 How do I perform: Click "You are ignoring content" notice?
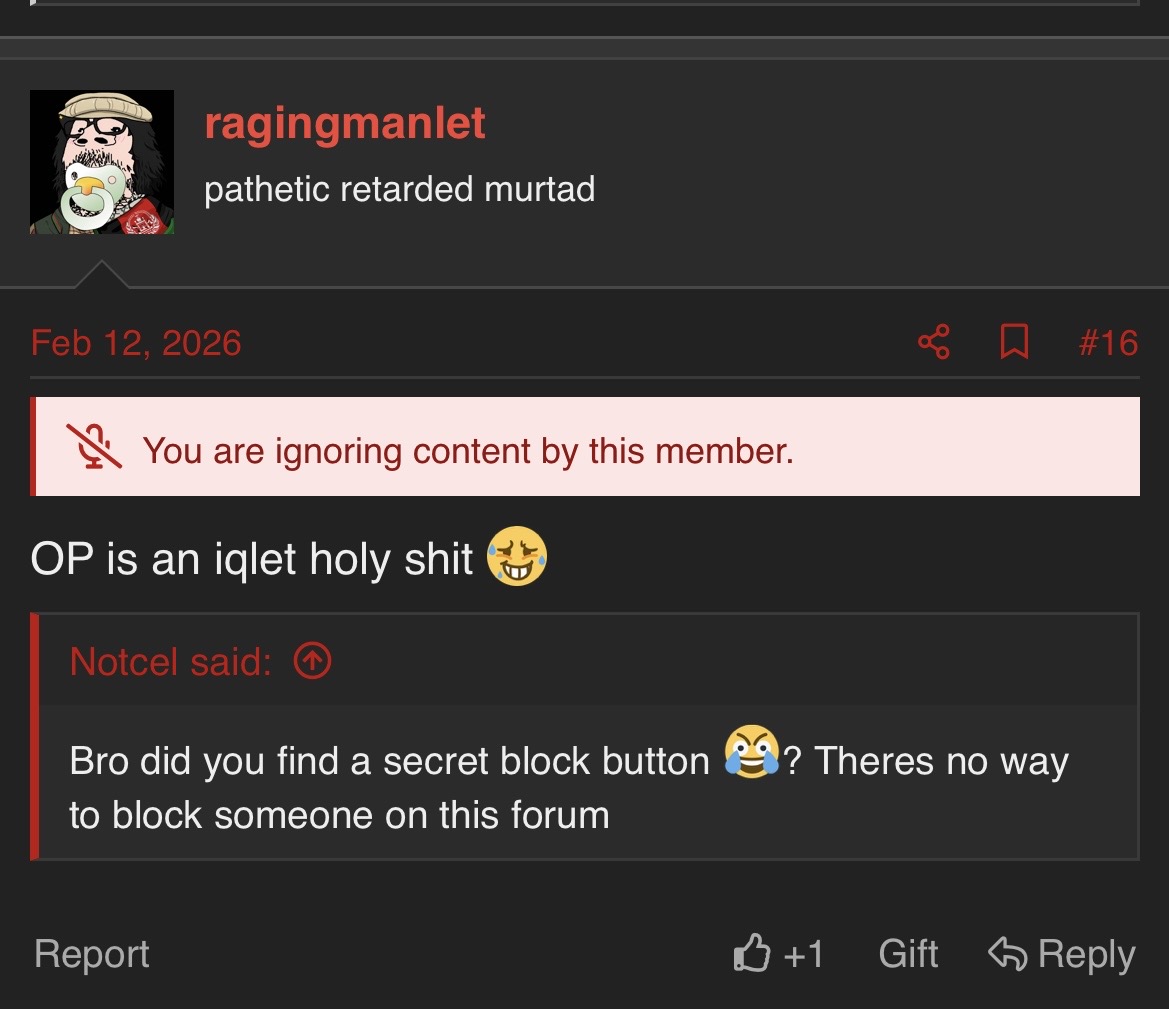pyautogui.click(x=468, y=451)
